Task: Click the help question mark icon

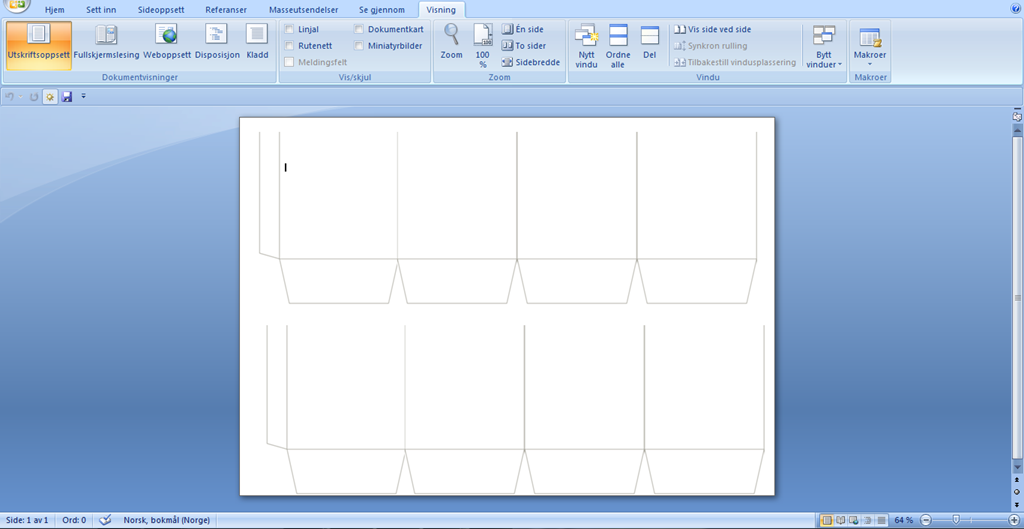Action: click(1016, 8)
